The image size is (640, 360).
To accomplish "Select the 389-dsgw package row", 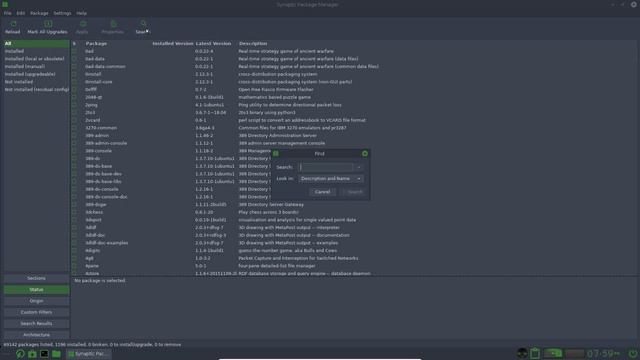I will (354, 204).
